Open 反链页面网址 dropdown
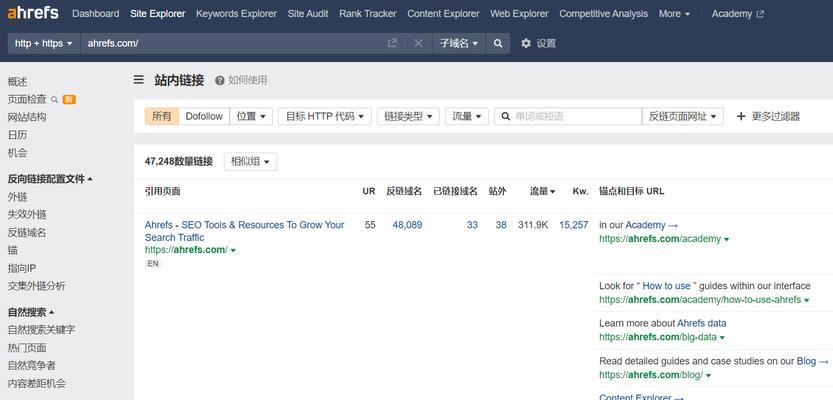Screen dimensions: 833x400 pos(683,116)
